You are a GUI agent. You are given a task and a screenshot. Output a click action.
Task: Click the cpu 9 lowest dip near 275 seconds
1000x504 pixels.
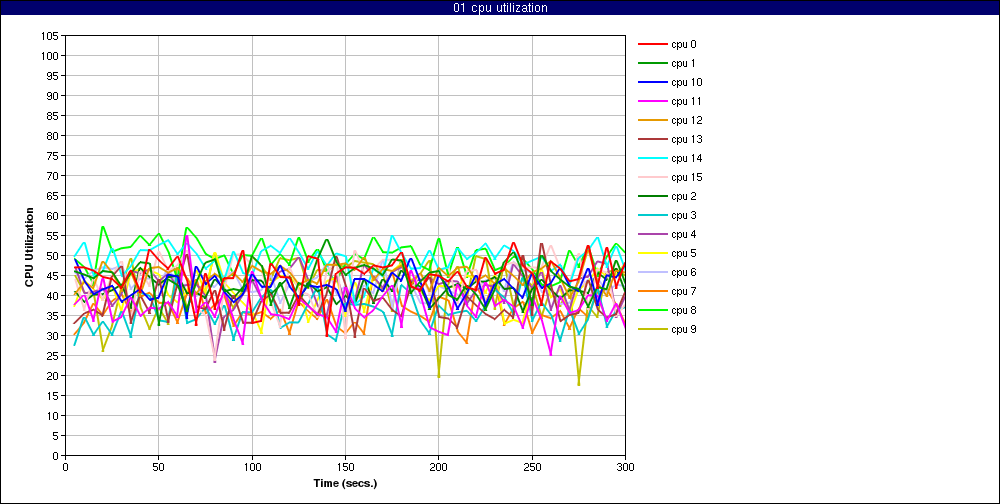tap(578, 385)
